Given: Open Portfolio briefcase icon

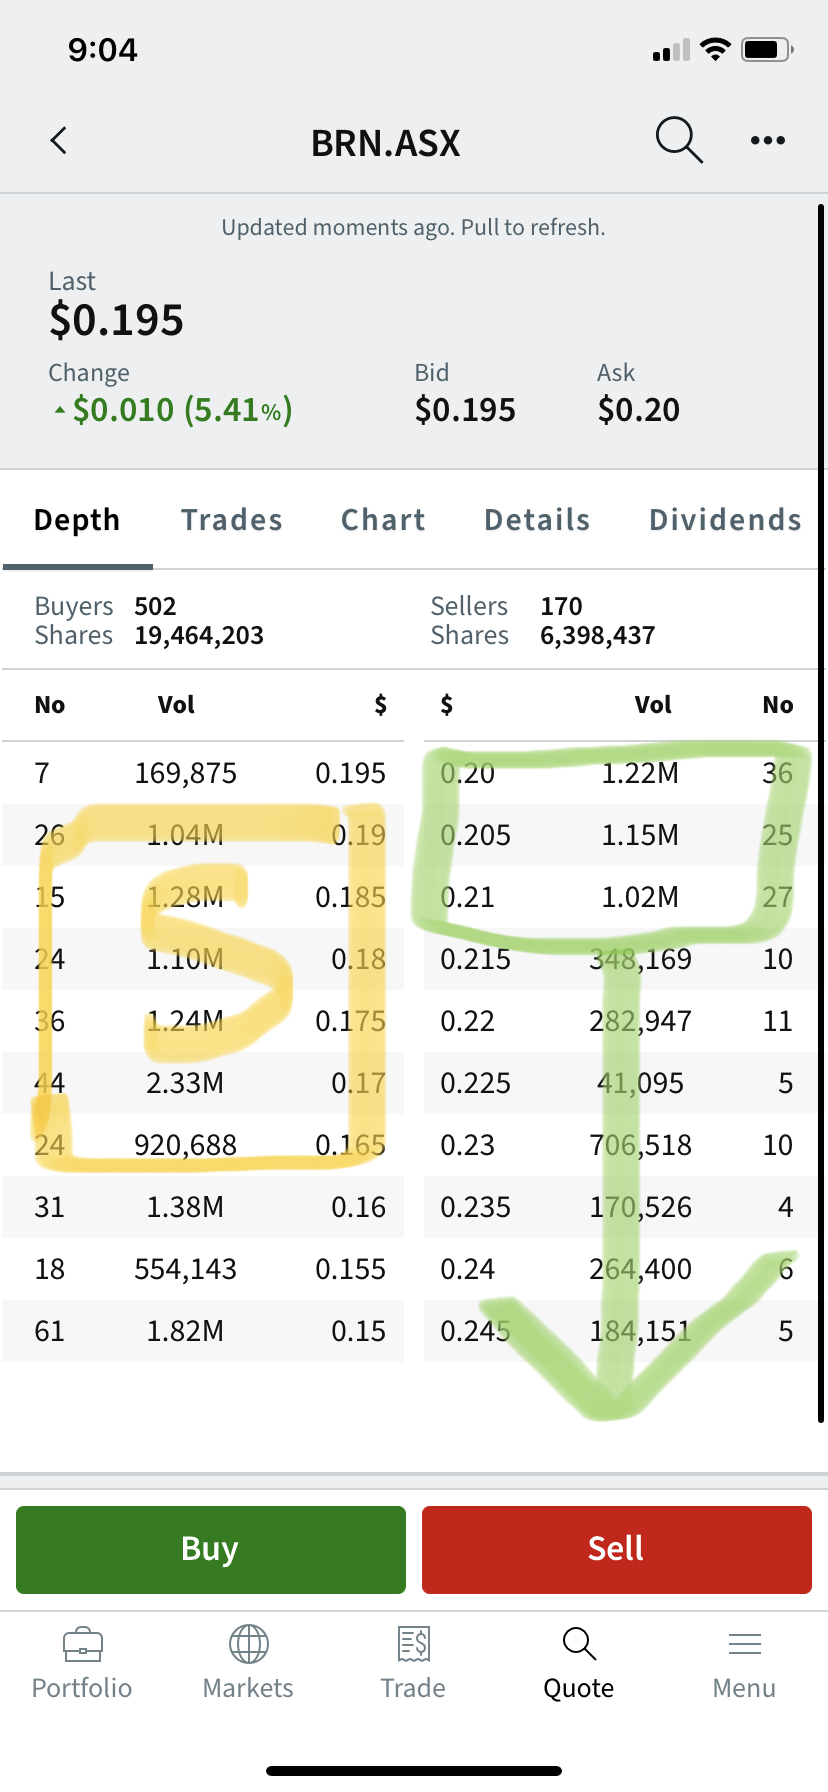Looking at the screenshot, I should [x=82, y=1643].
